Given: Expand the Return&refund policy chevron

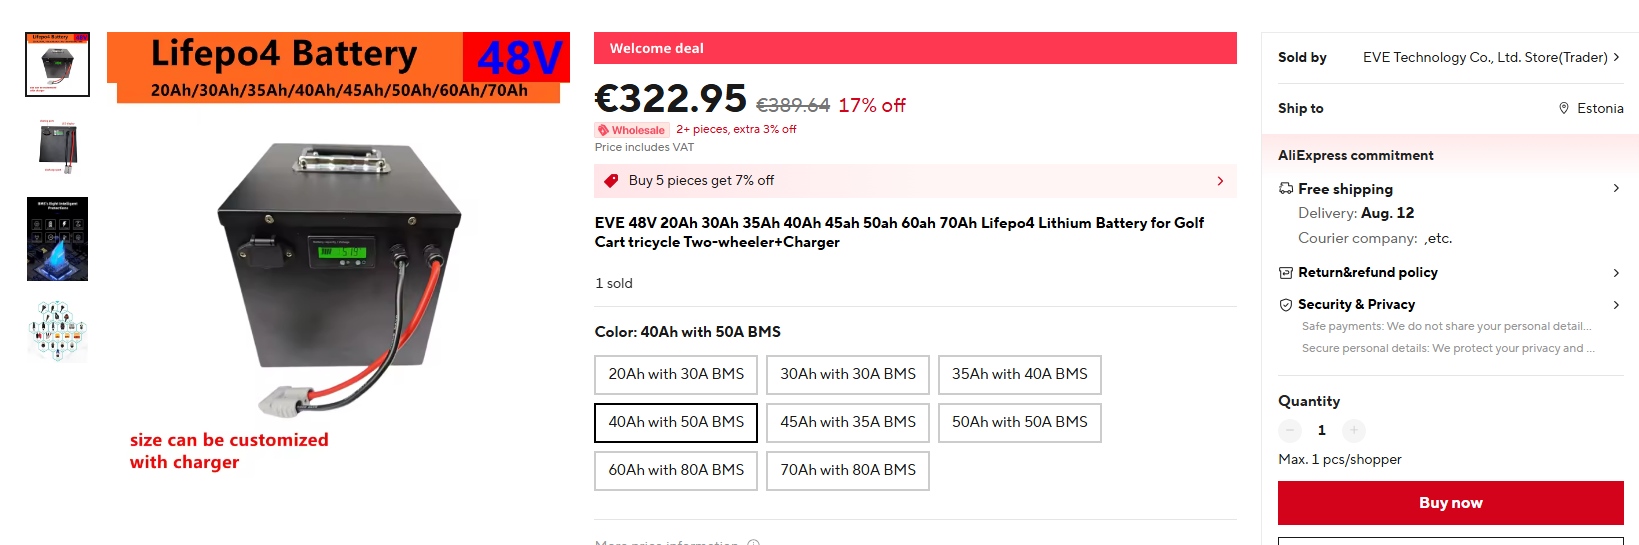Looking at the screenshot, I should (1616, 273).
